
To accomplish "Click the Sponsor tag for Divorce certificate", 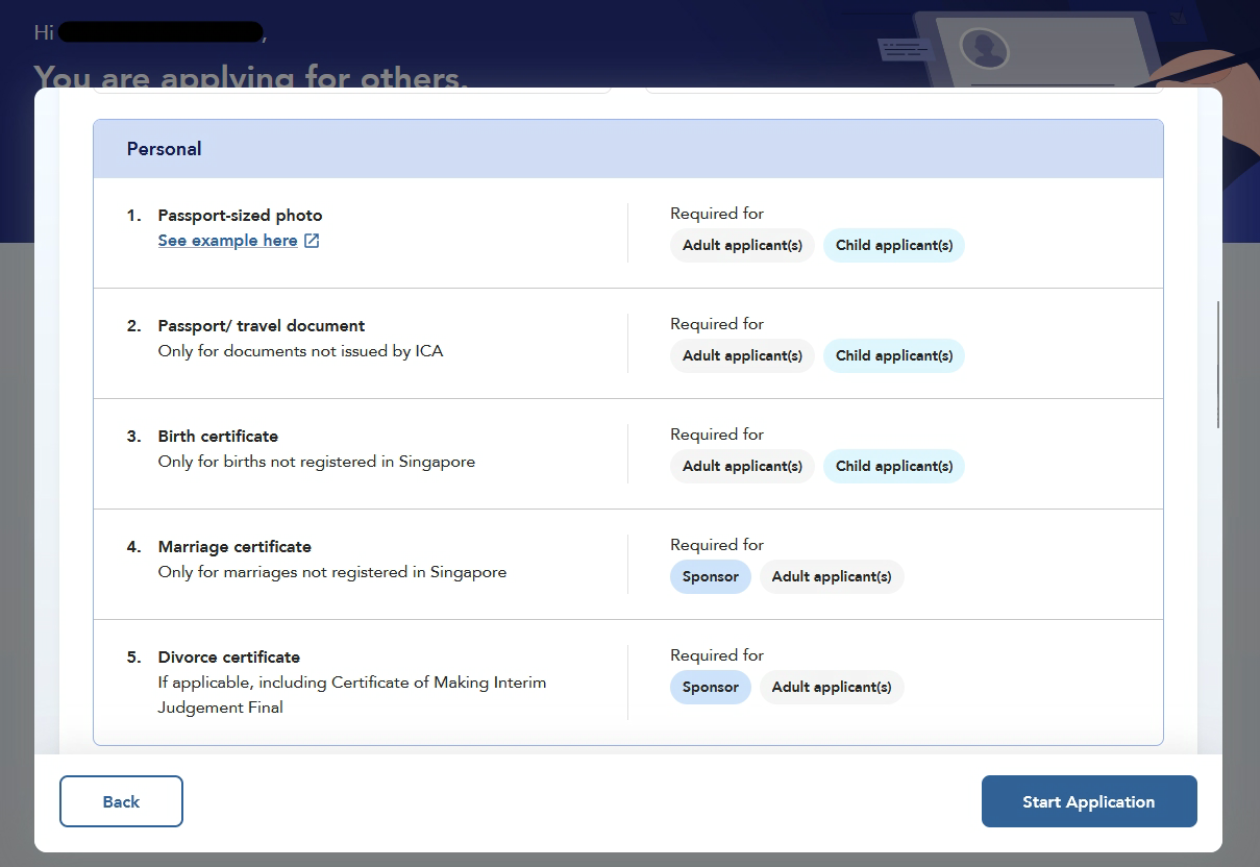I will (x=710, y=687).
